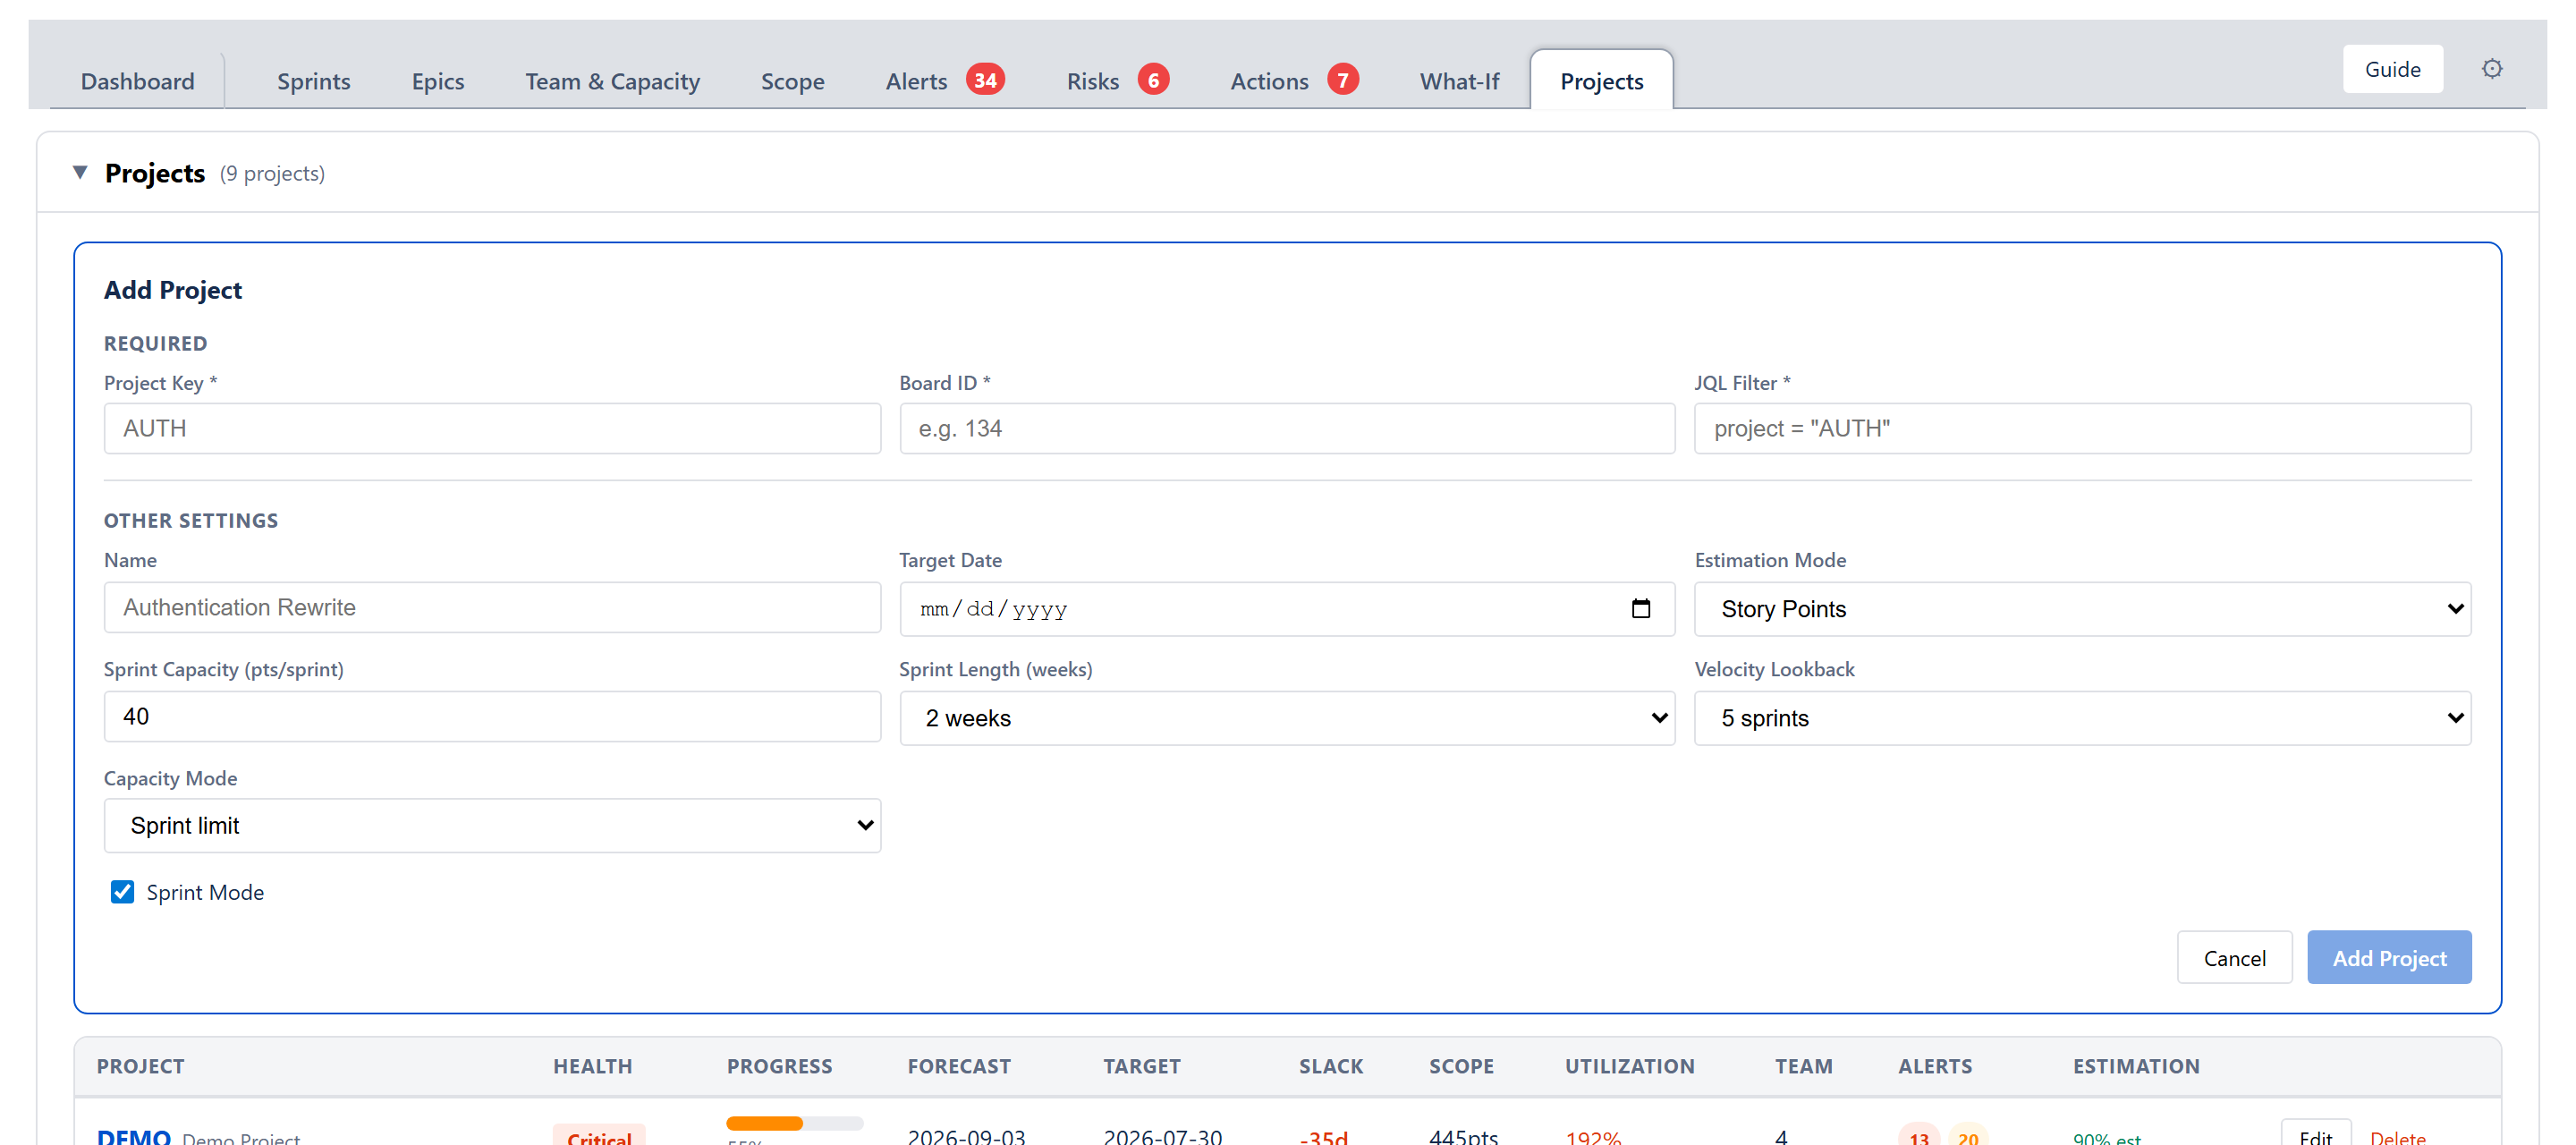Focus the Sprint Capacity input showing 40
The width and height of the screenshot is (2576, 1145).
coord(492,716)
